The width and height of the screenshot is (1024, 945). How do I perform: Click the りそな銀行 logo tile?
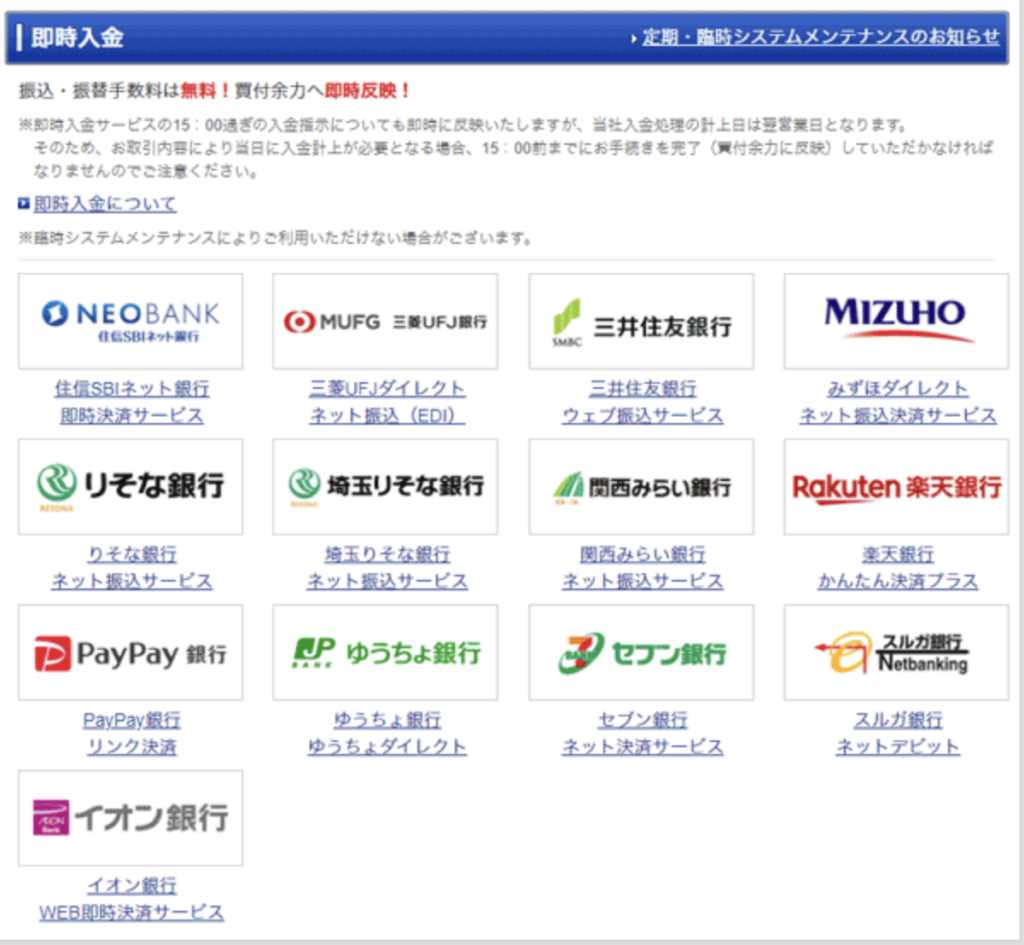coord(131,487)
